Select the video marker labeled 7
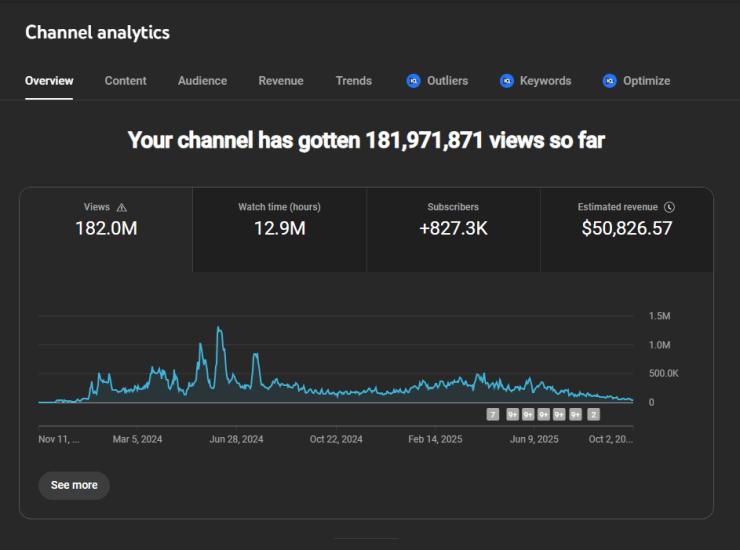The height and width of the screenshot is (550, 740). coord(492,414)
